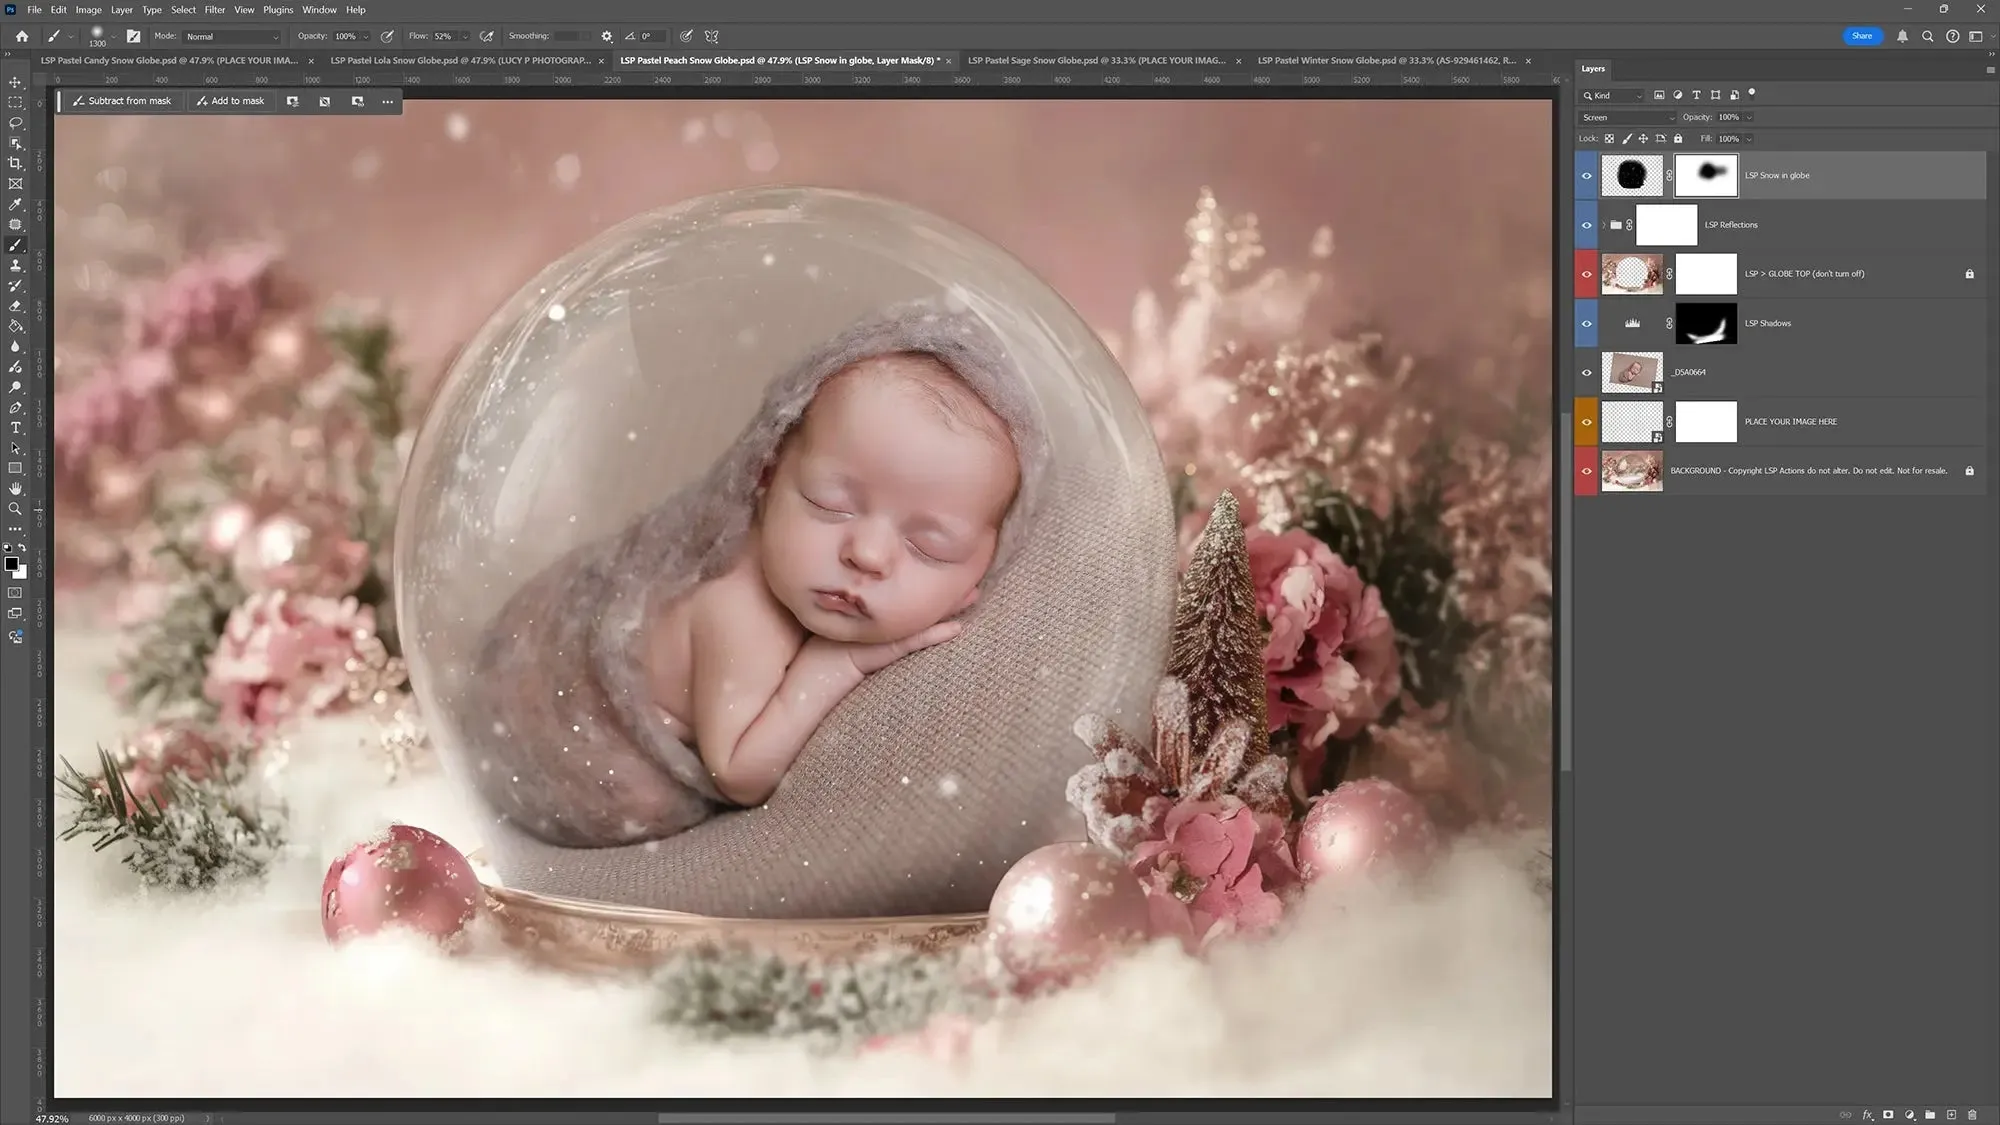Select the Path Selection tool
Screen dimensions: 2000x1125
15,448
